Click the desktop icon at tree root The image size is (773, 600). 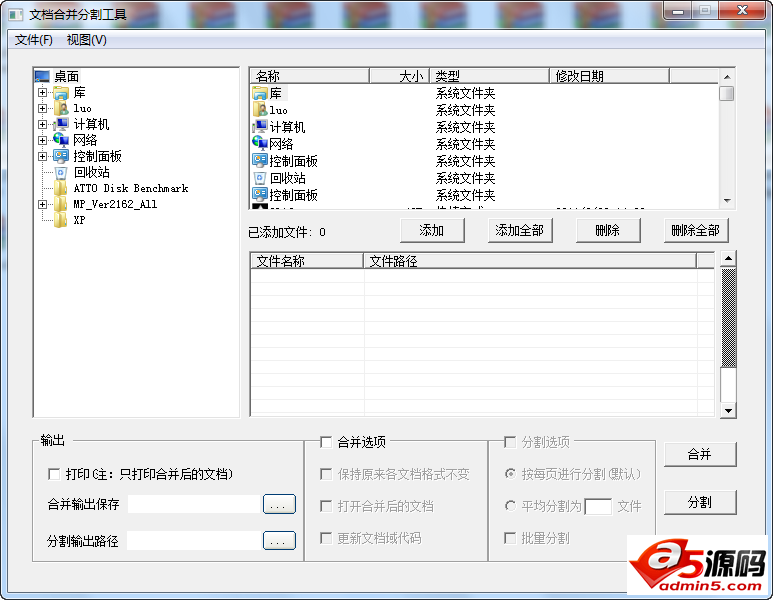42,76
